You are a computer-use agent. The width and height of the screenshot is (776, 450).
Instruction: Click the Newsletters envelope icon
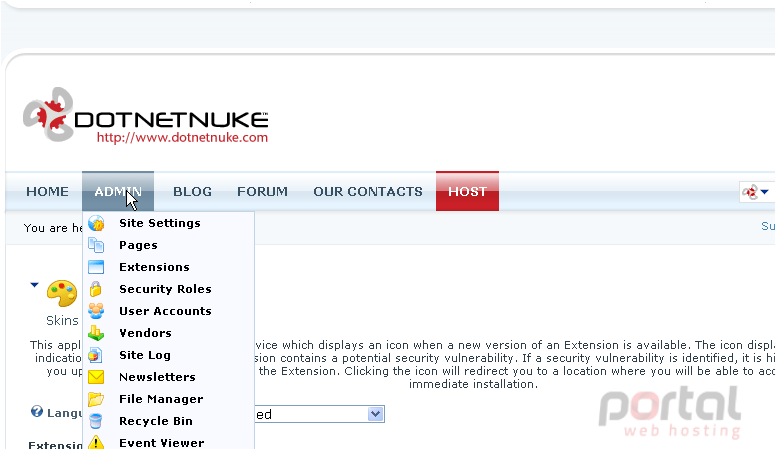(x=96, y=377)
